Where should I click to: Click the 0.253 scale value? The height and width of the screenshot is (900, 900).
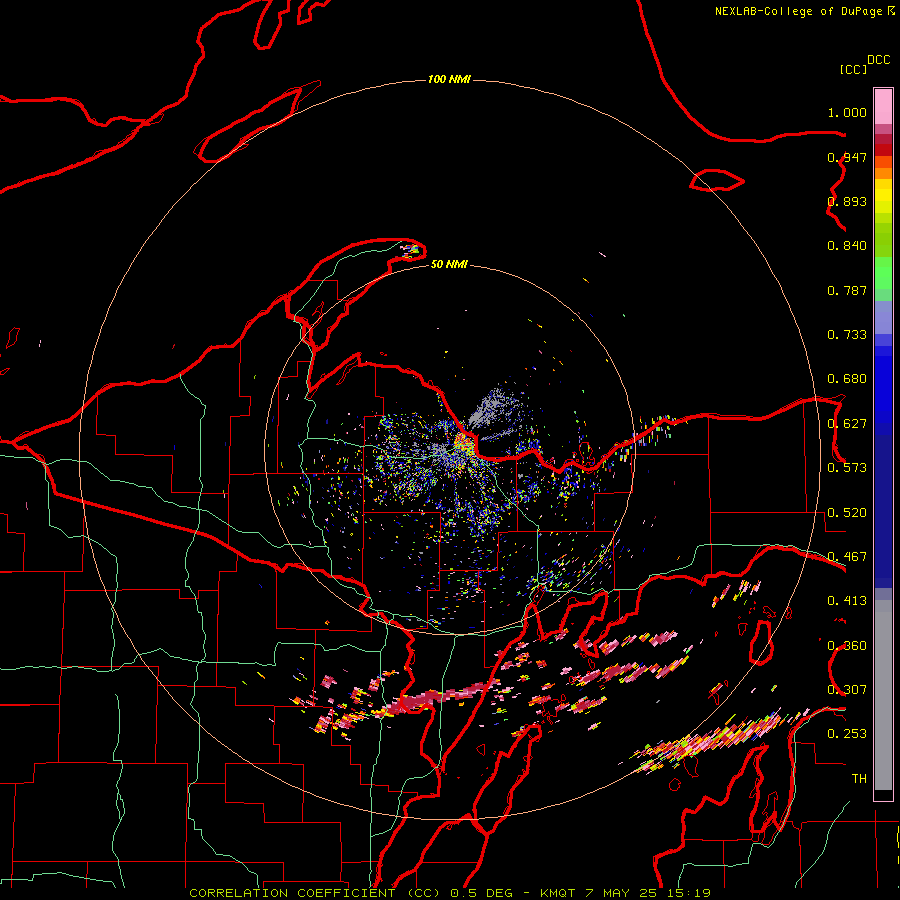point(847,734)
